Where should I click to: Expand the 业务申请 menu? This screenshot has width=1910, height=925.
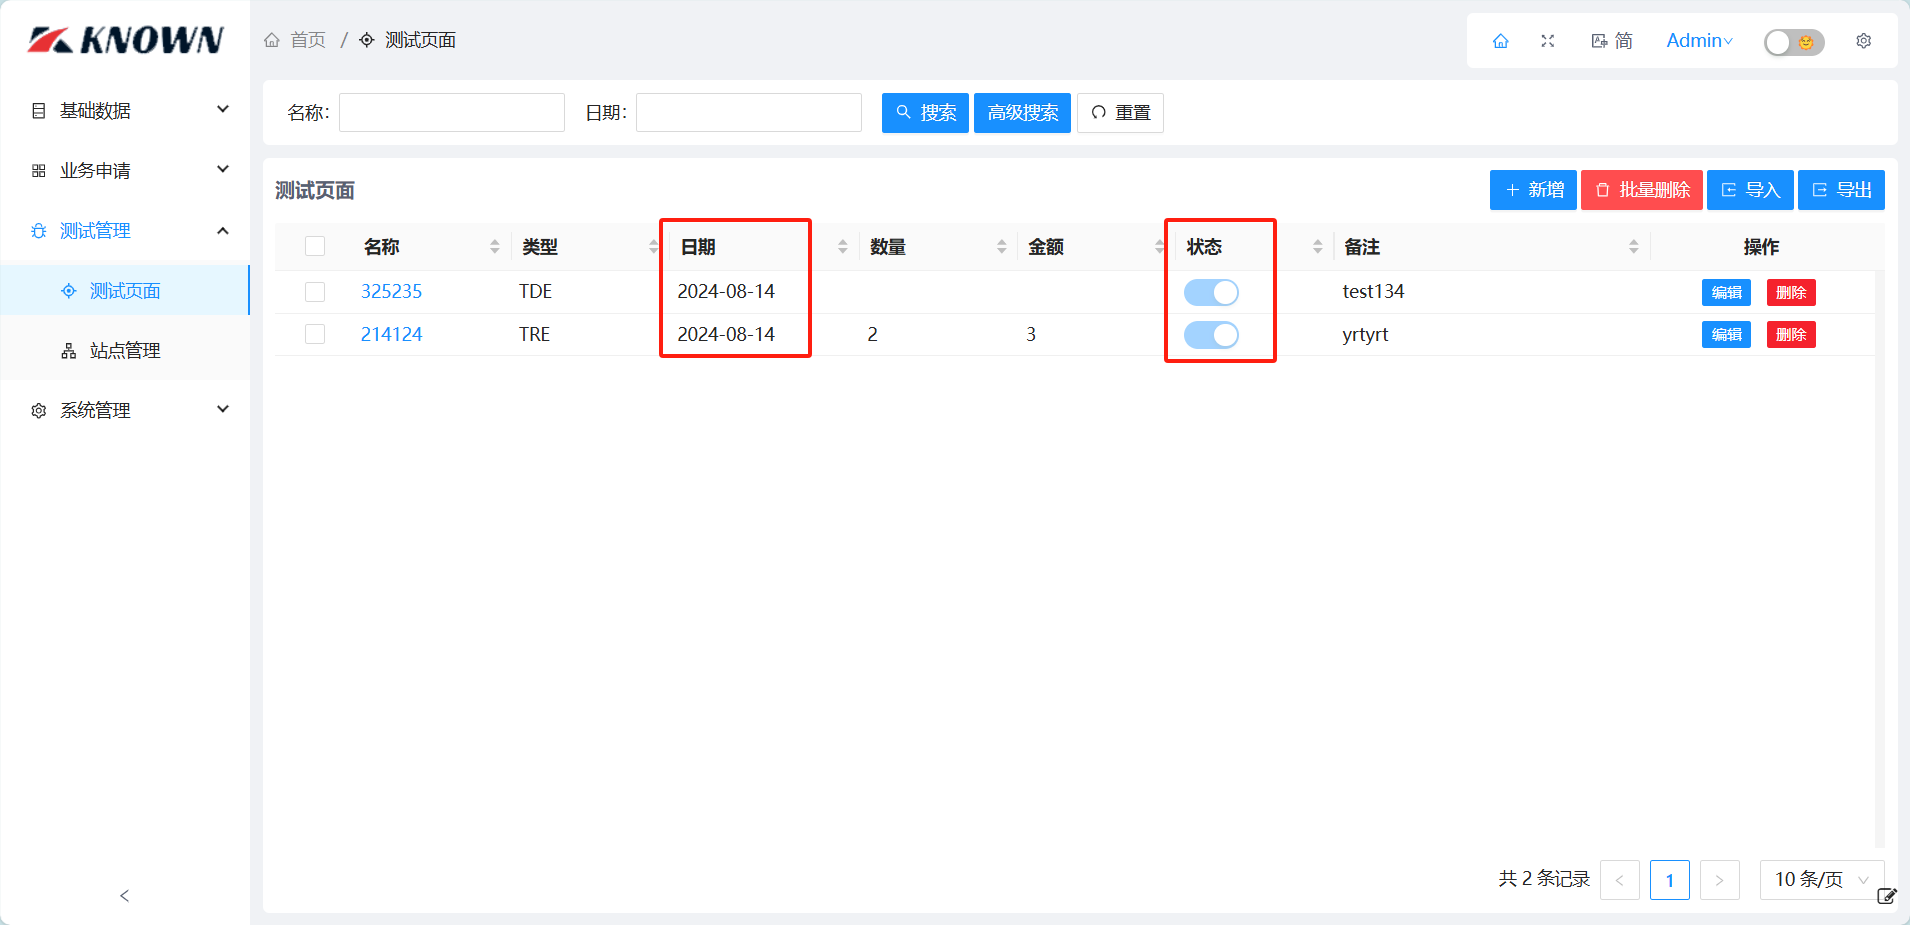point(125,170)
